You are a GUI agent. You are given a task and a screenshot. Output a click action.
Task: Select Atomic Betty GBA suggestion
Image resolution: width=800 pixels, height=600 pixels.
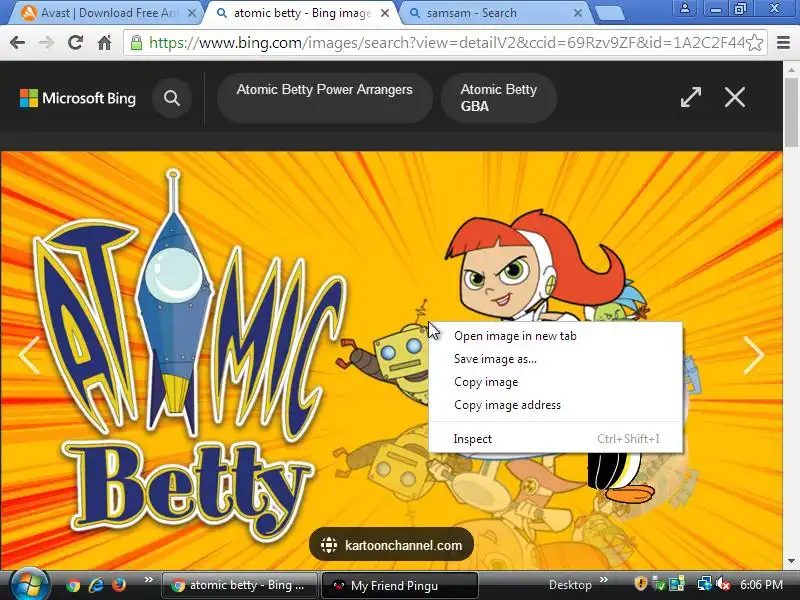coord(498,97)
